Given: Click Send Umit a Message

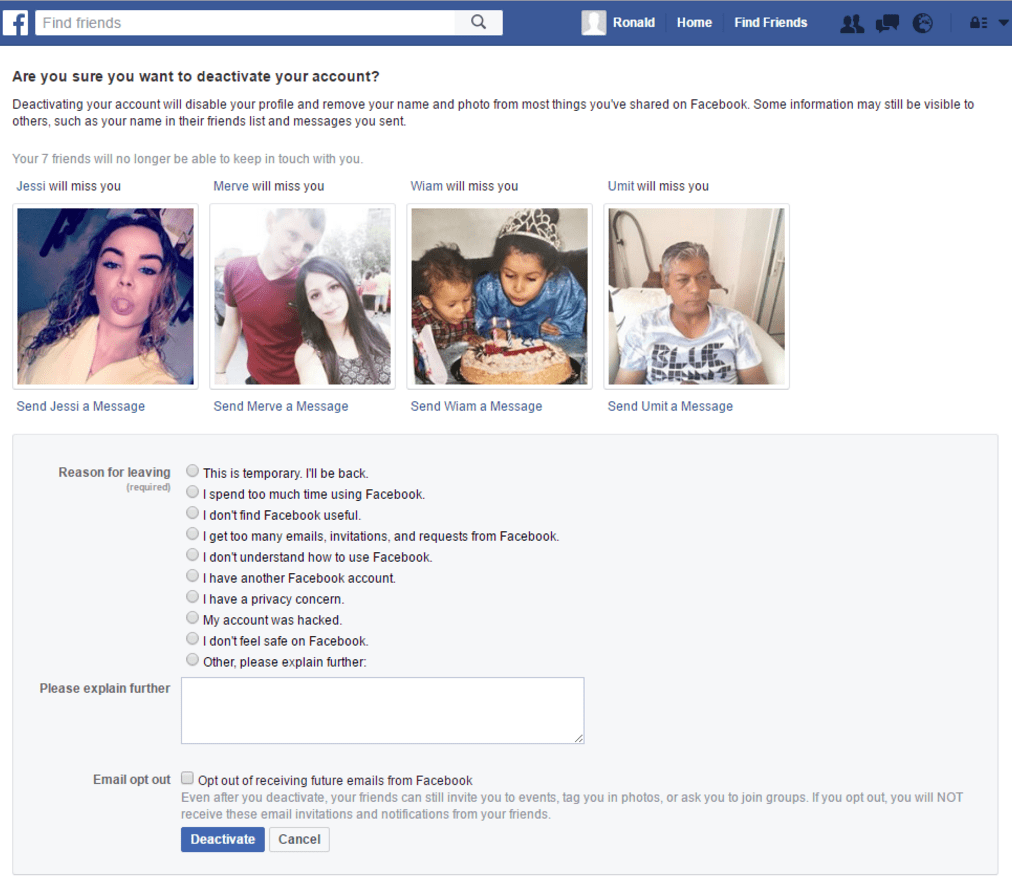Looking at the screenshot, I should click(670, 406).
